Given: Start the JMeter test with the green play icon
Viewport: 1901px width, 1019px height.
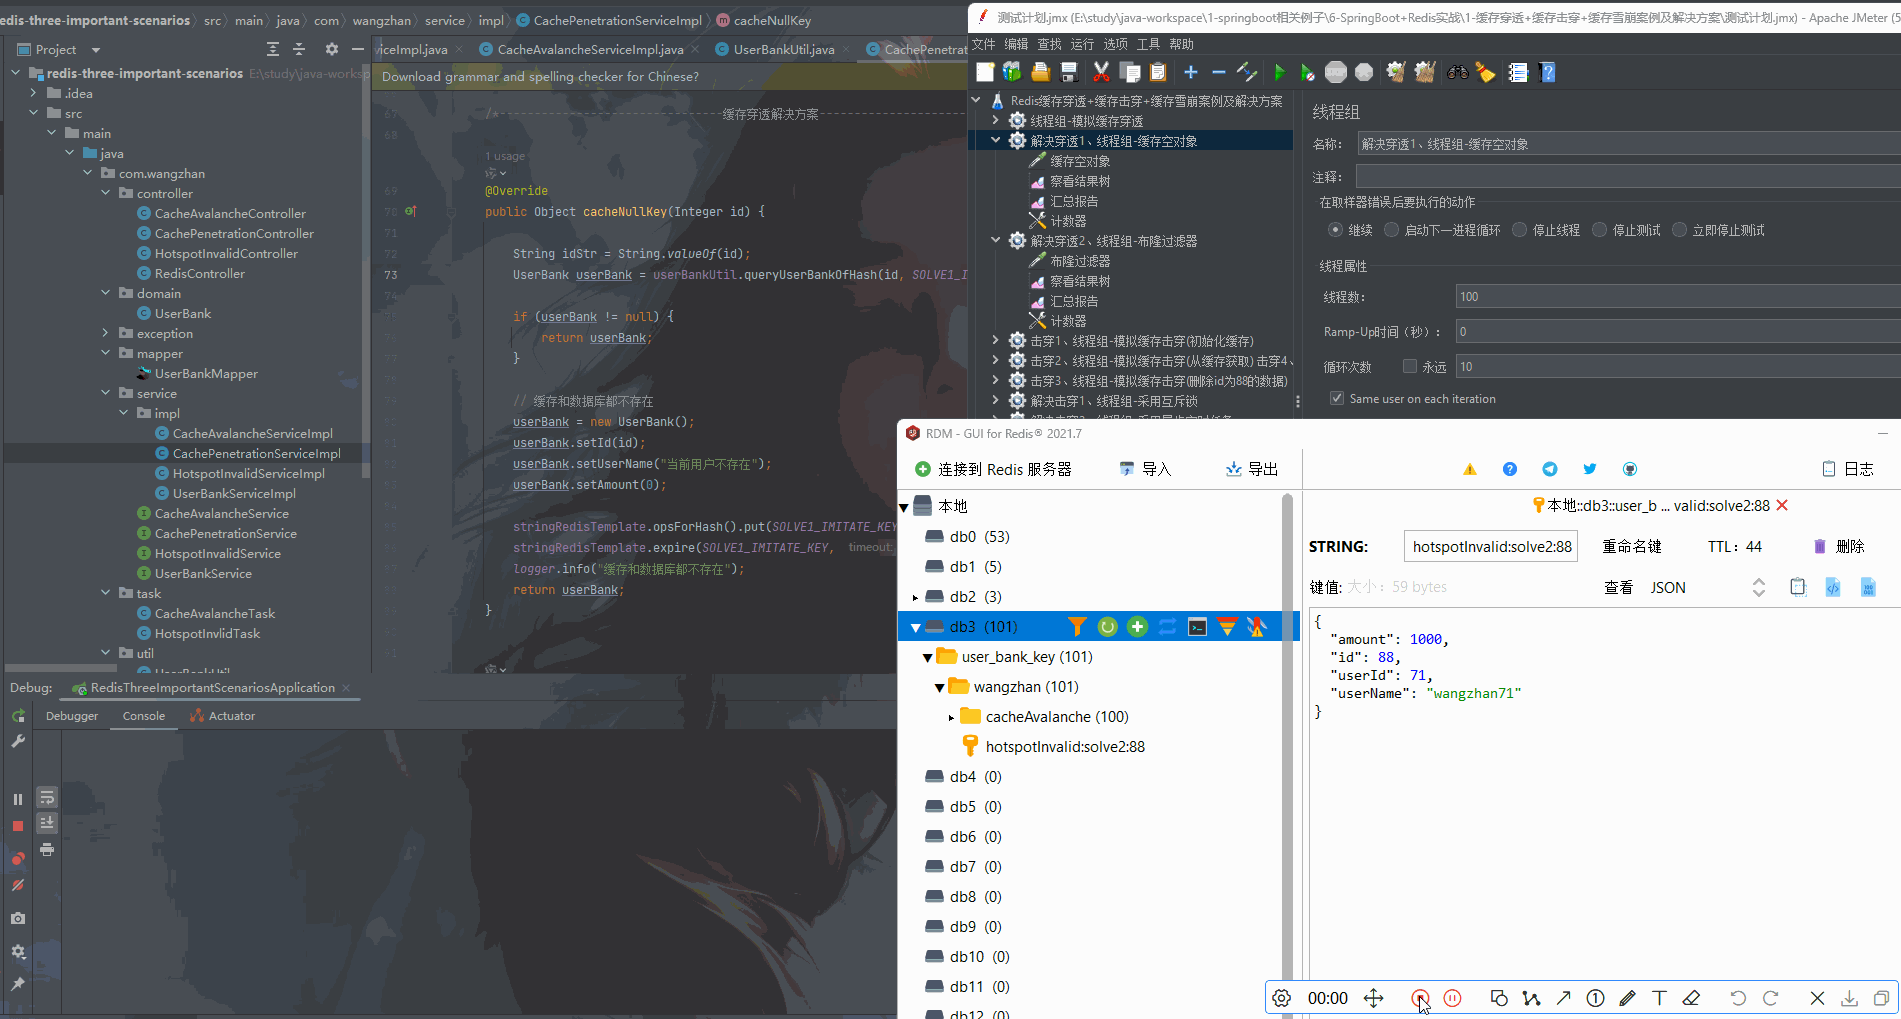Looking at the screenshot, I should (x=1279, y=72).
